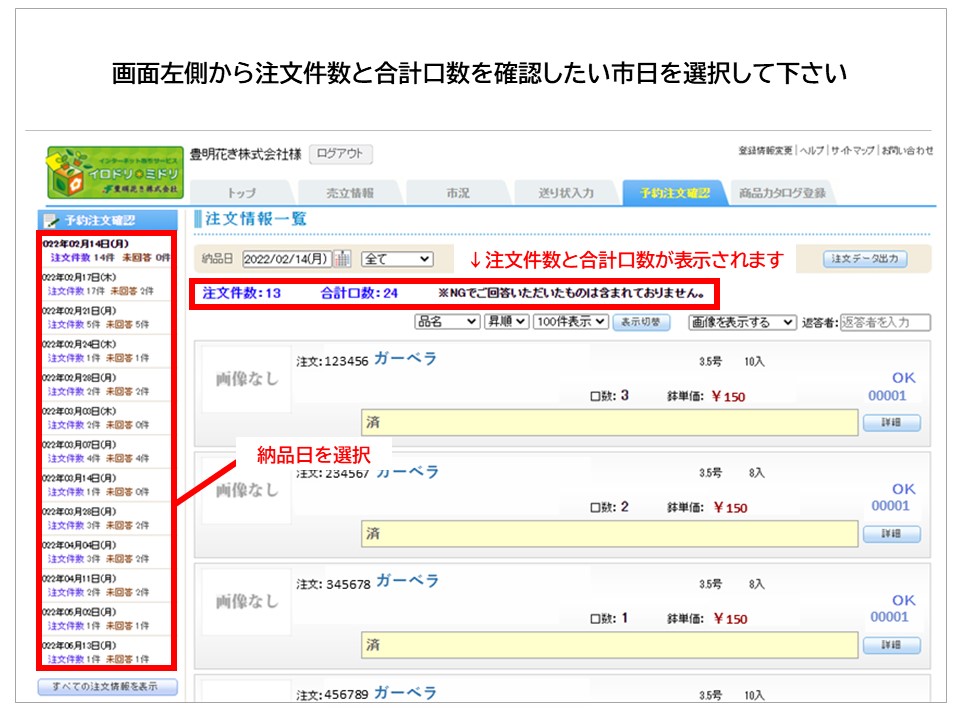Click すべての注文情報を表示 button
960x720 pixels.
(x=107, y=687)
